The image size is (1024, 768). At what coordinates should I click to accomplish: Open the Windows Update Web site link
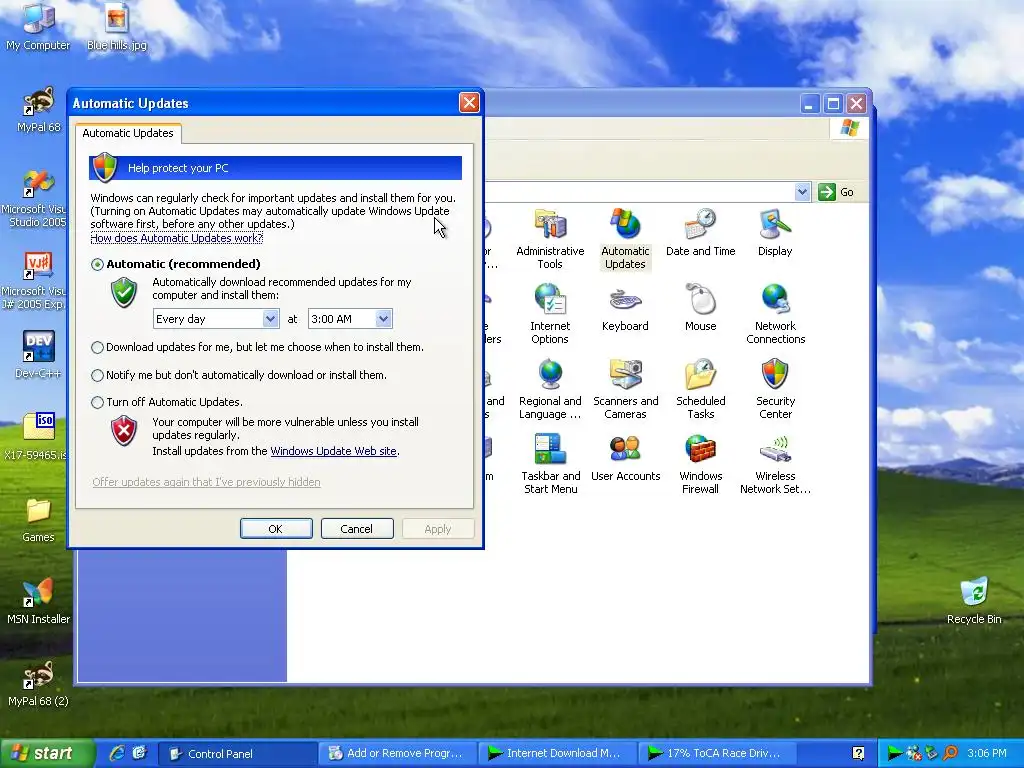334,451
